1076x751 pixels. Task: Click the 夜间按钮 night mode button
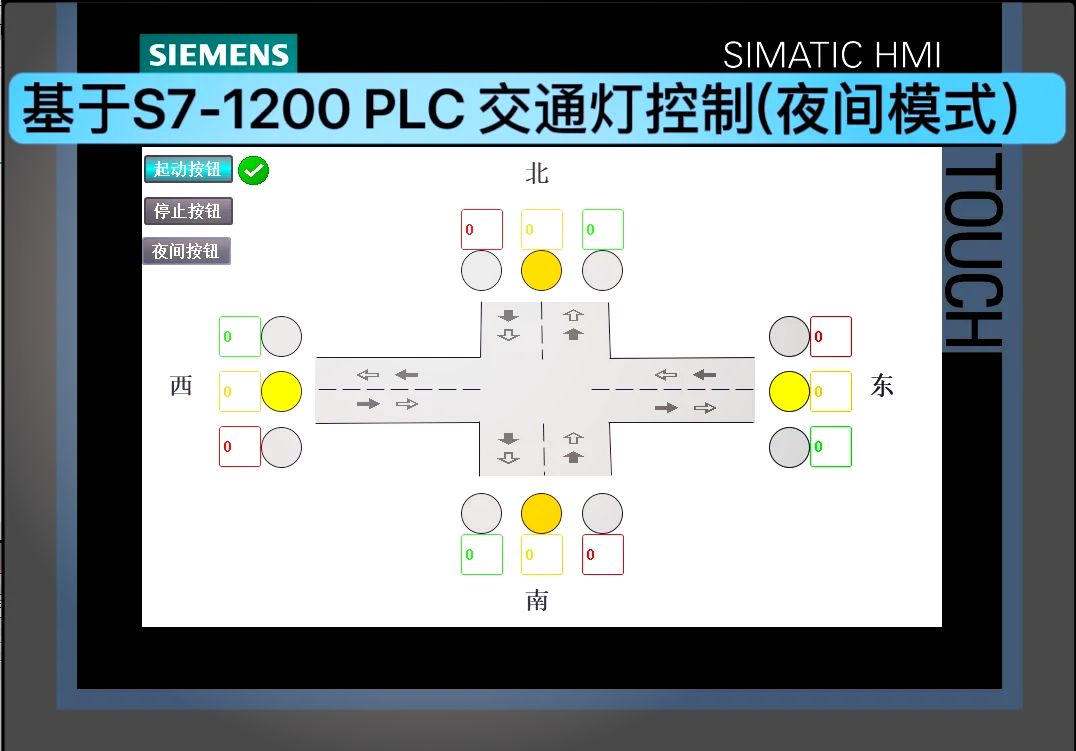pyautogui.click(x=187, y=251)
